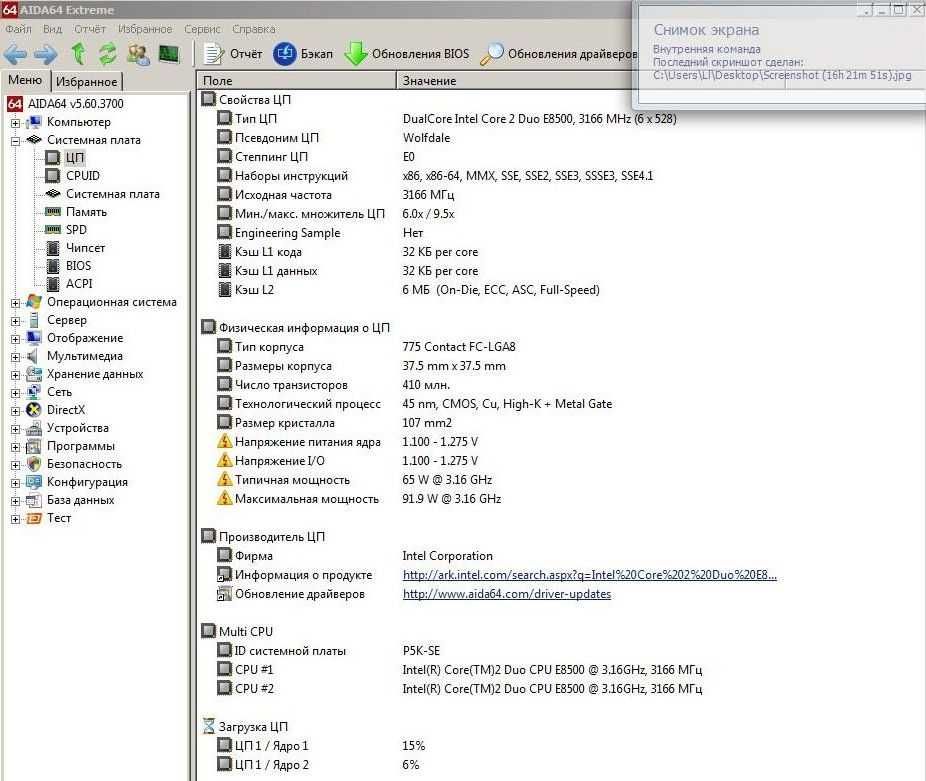Expand the Отображение tree node
This screenshot has width=926, height=781.
pos(15,339)
